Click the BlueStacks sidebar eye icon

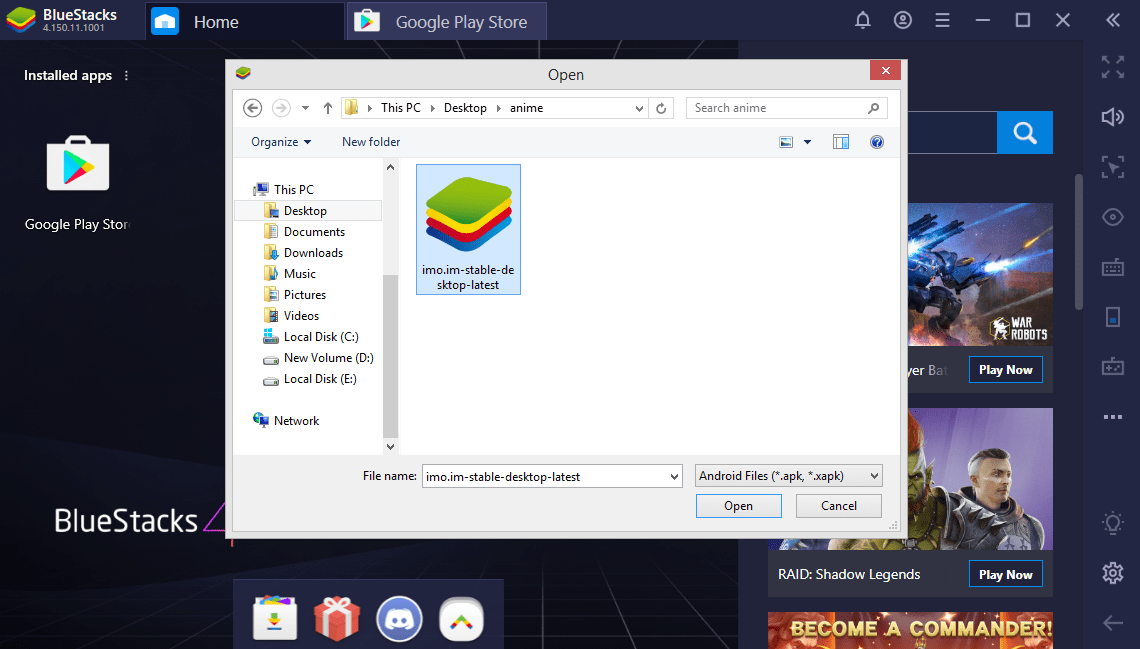click(x=1112, y=217)
